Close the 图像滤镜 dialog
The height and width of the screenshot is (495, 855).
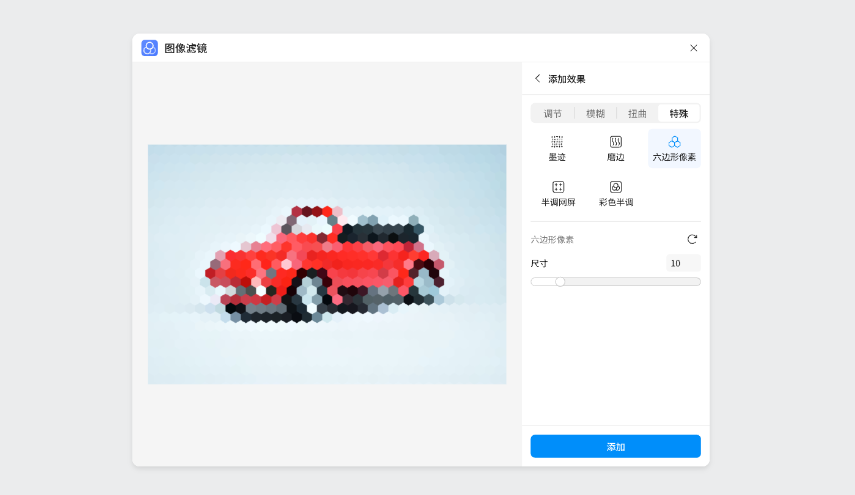coord(694,48)
